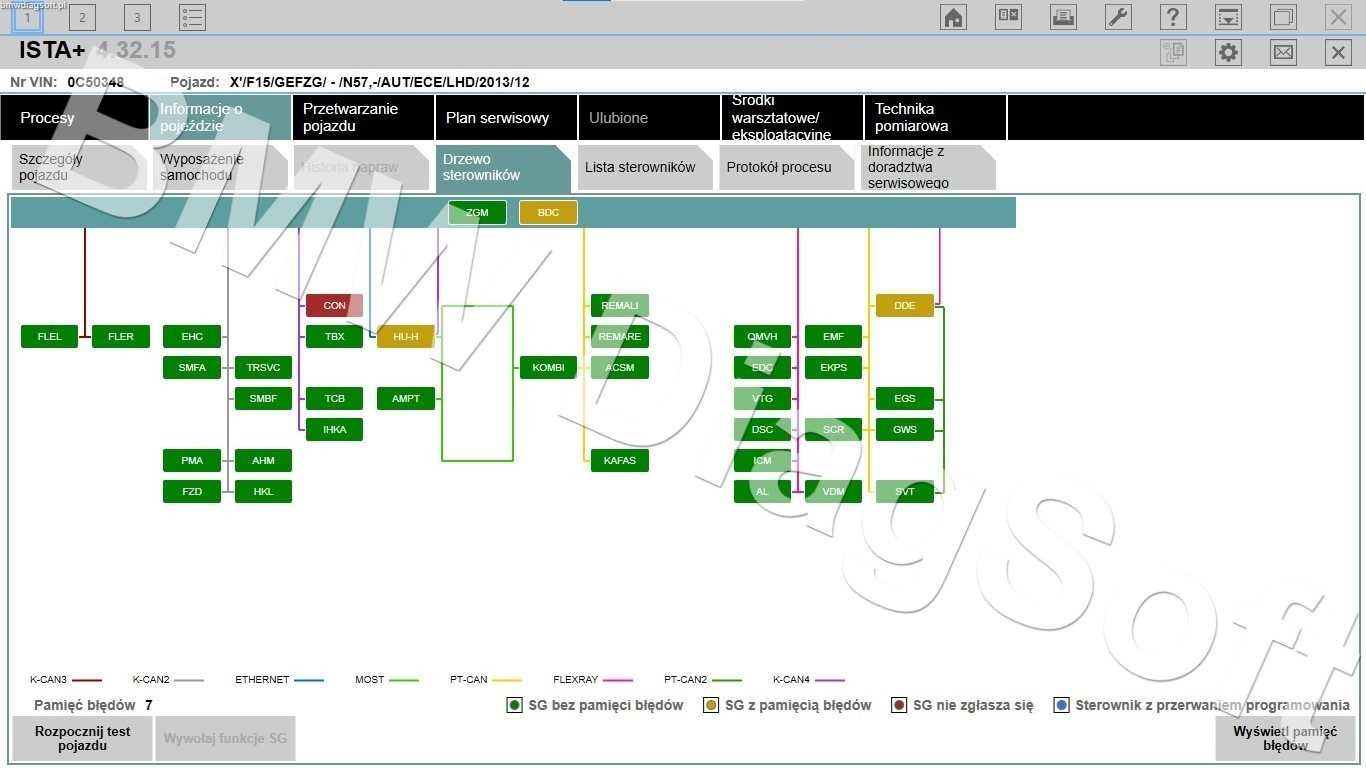The image size is (1366, 768).
Task: Select the EMF control unit
Action: pos(833,336)
